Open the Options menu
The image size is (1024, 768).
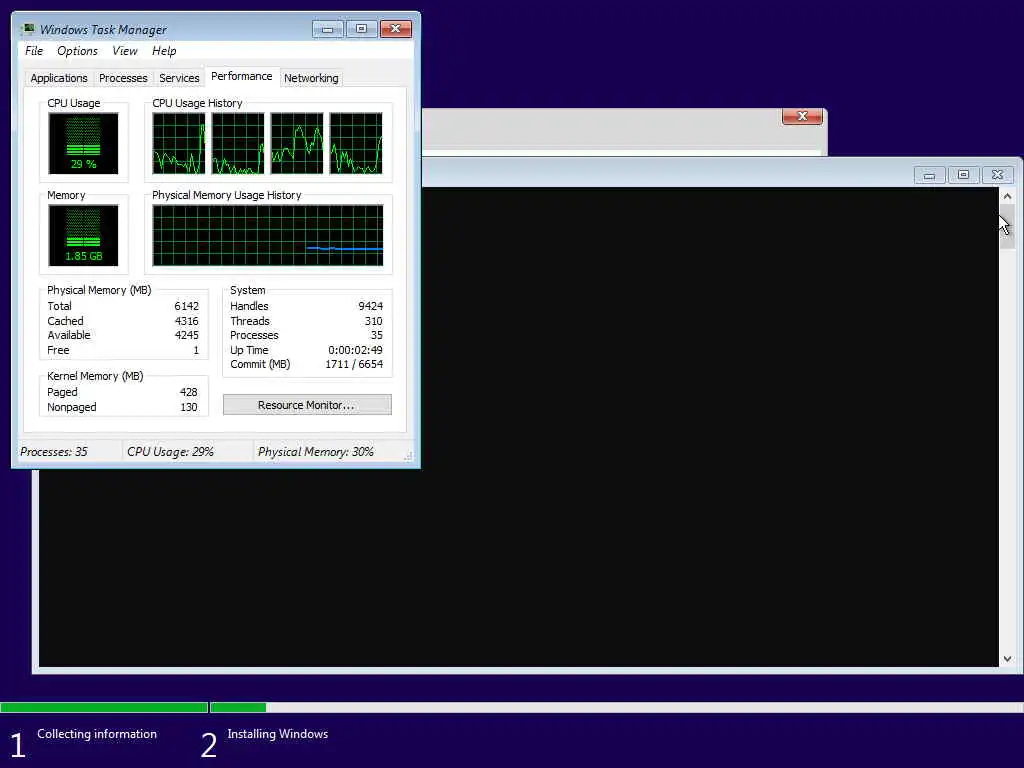[x=77, y=51]
